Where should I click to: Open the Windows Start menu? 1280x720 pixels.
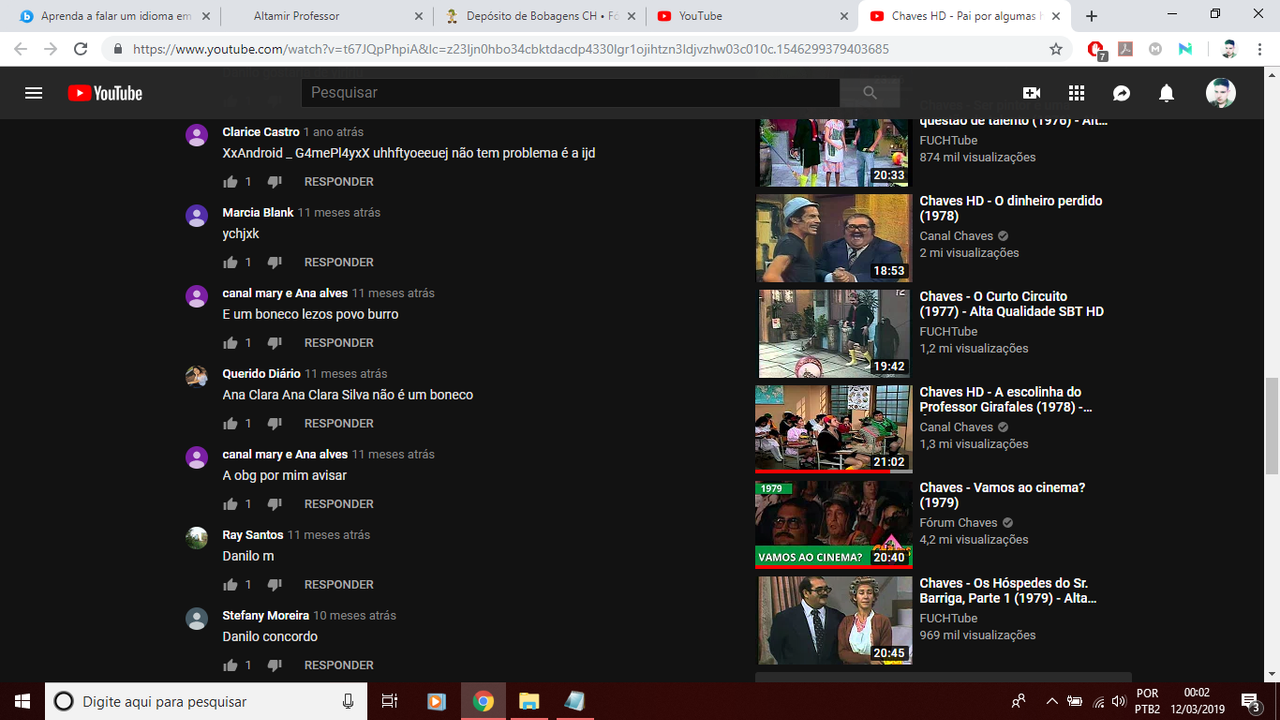click(x=21, y=701)
